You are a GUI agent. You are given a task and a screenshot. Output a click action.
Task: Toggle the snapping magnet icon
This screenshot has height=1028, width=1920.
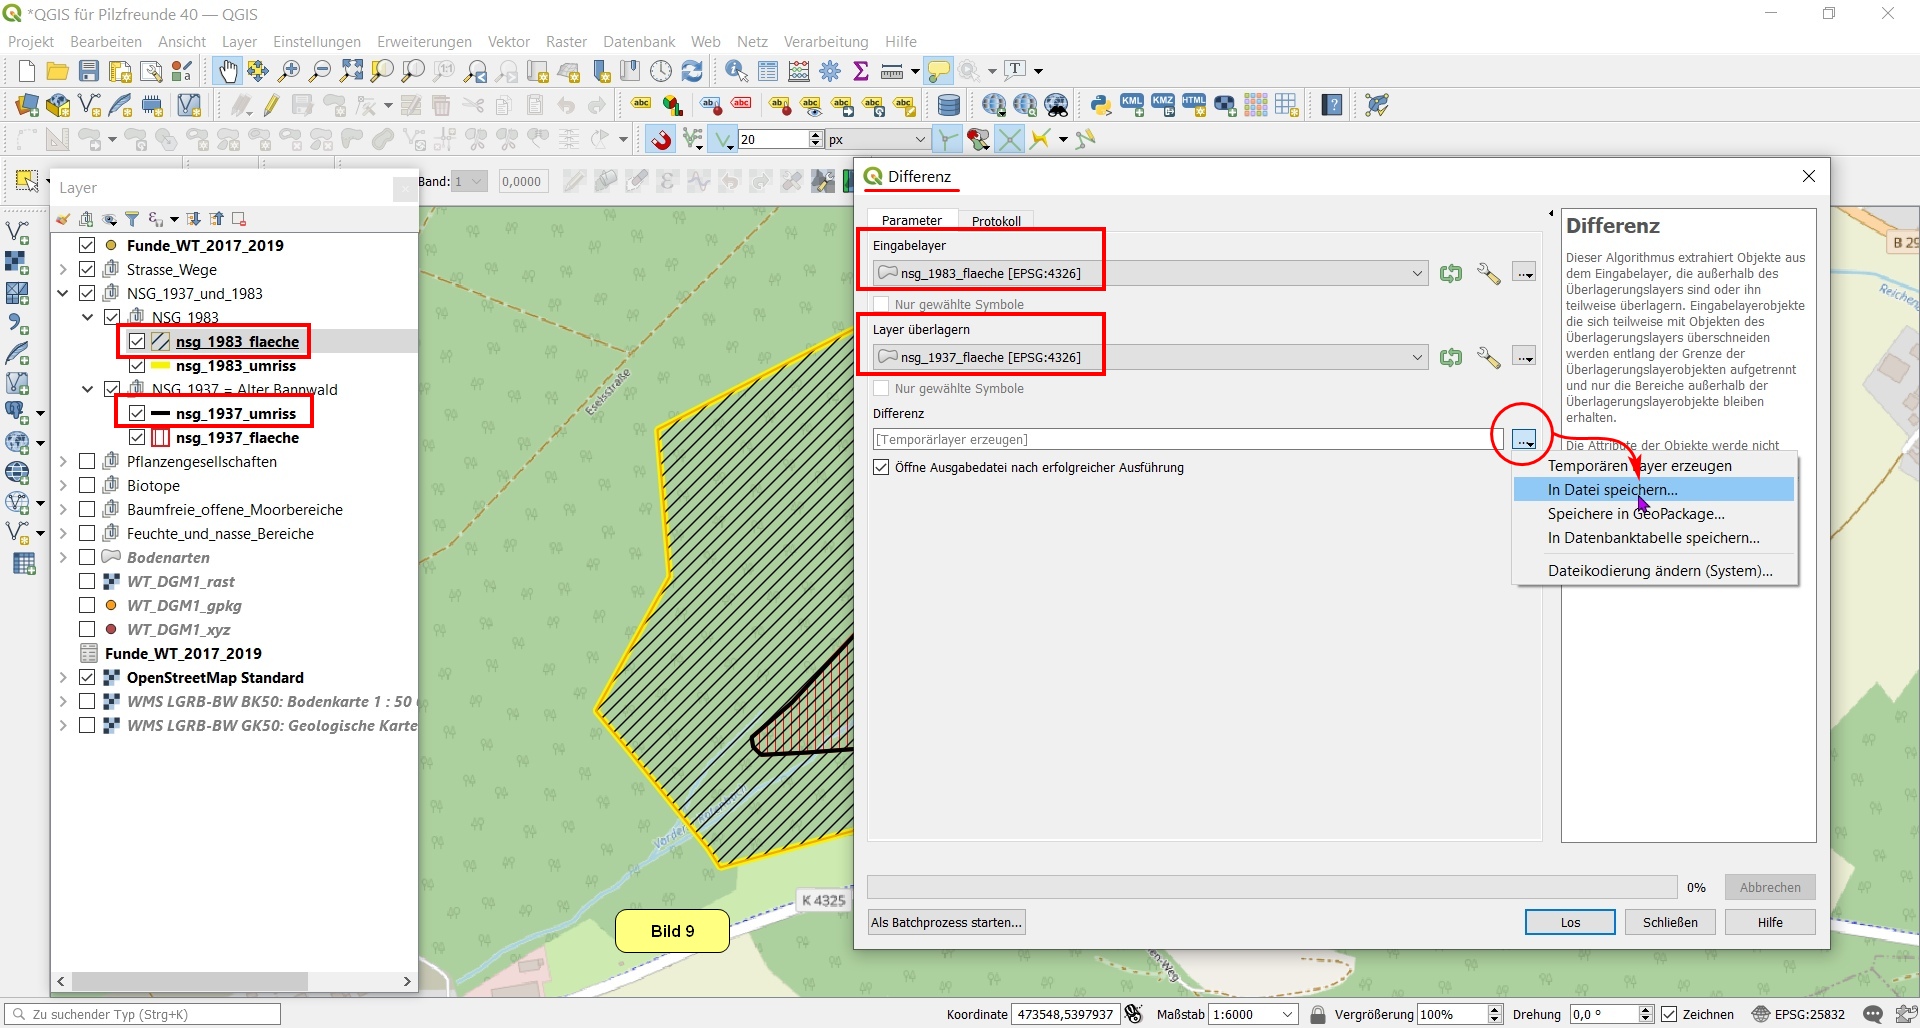click(x=661, y=140)
